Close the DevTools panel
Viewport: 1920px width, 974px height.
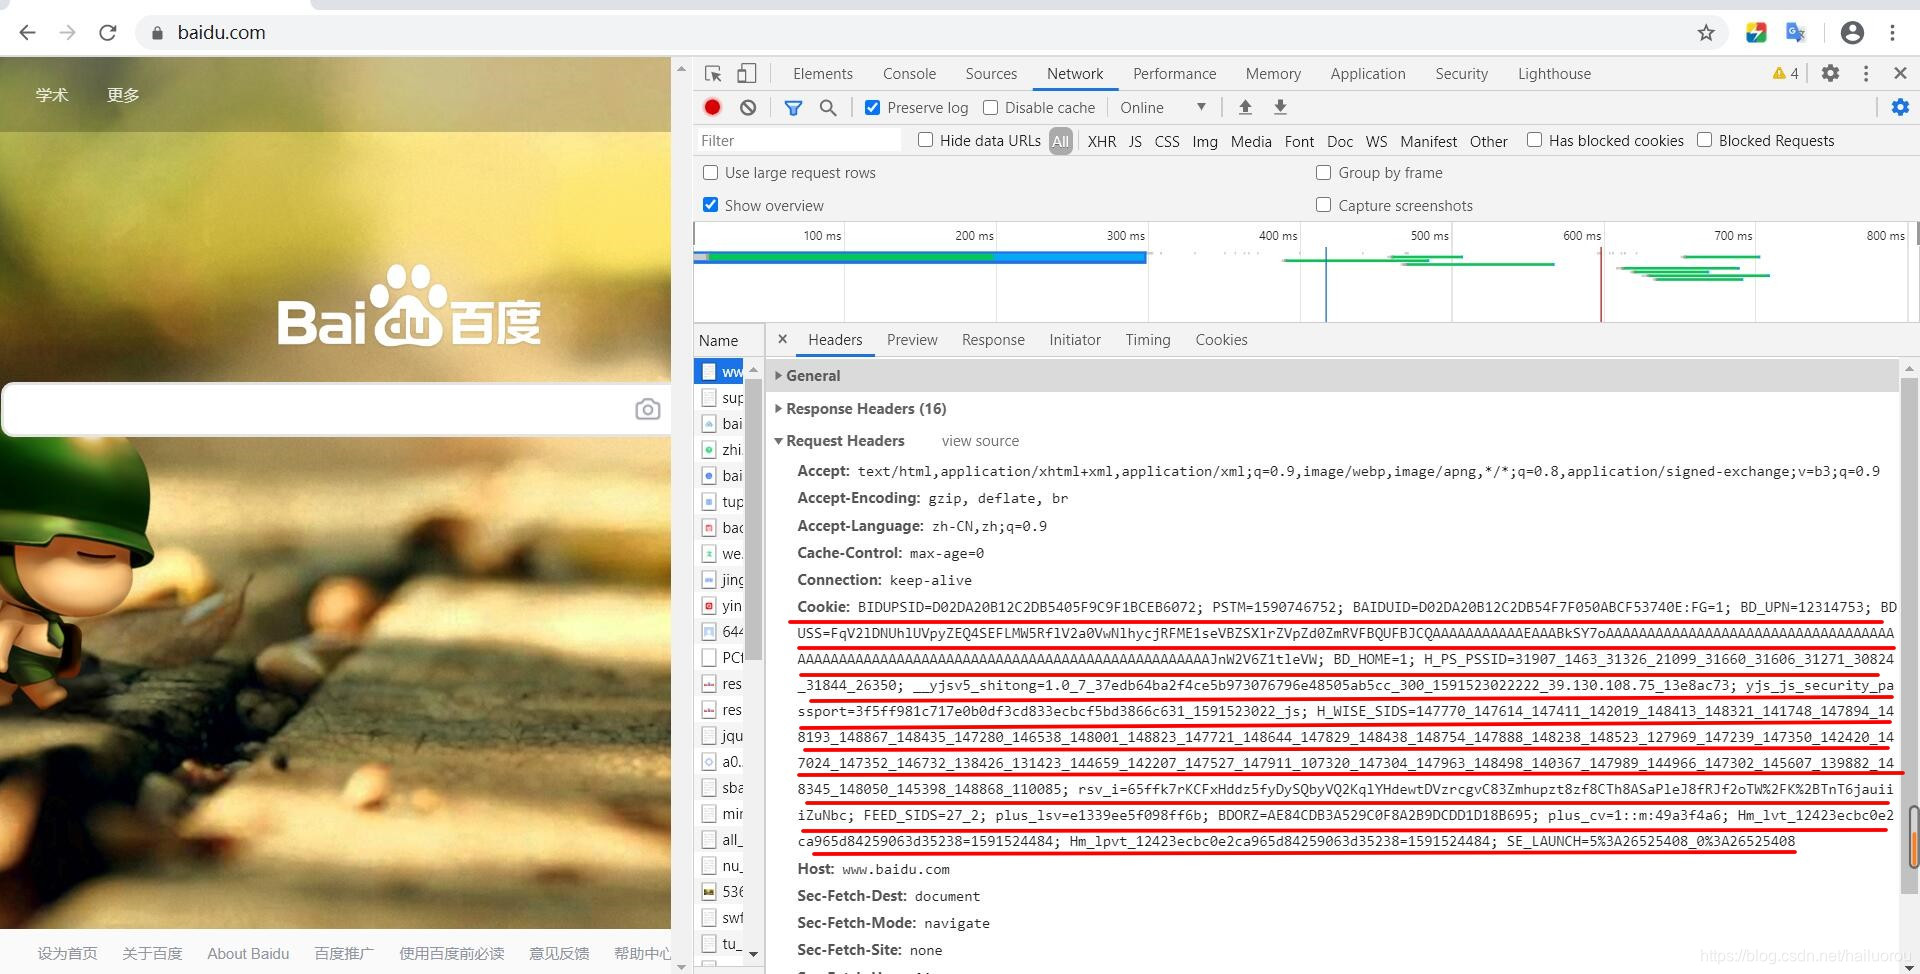coord(1900,73)
